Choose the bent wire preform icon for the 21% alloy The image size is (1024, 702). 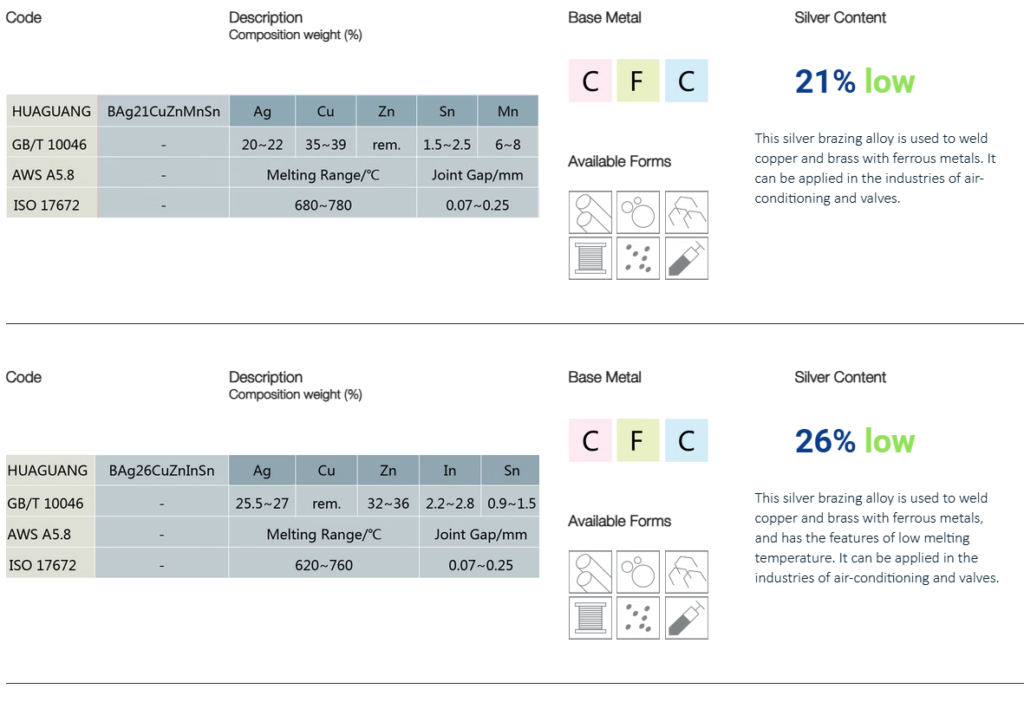coord(686,212)
